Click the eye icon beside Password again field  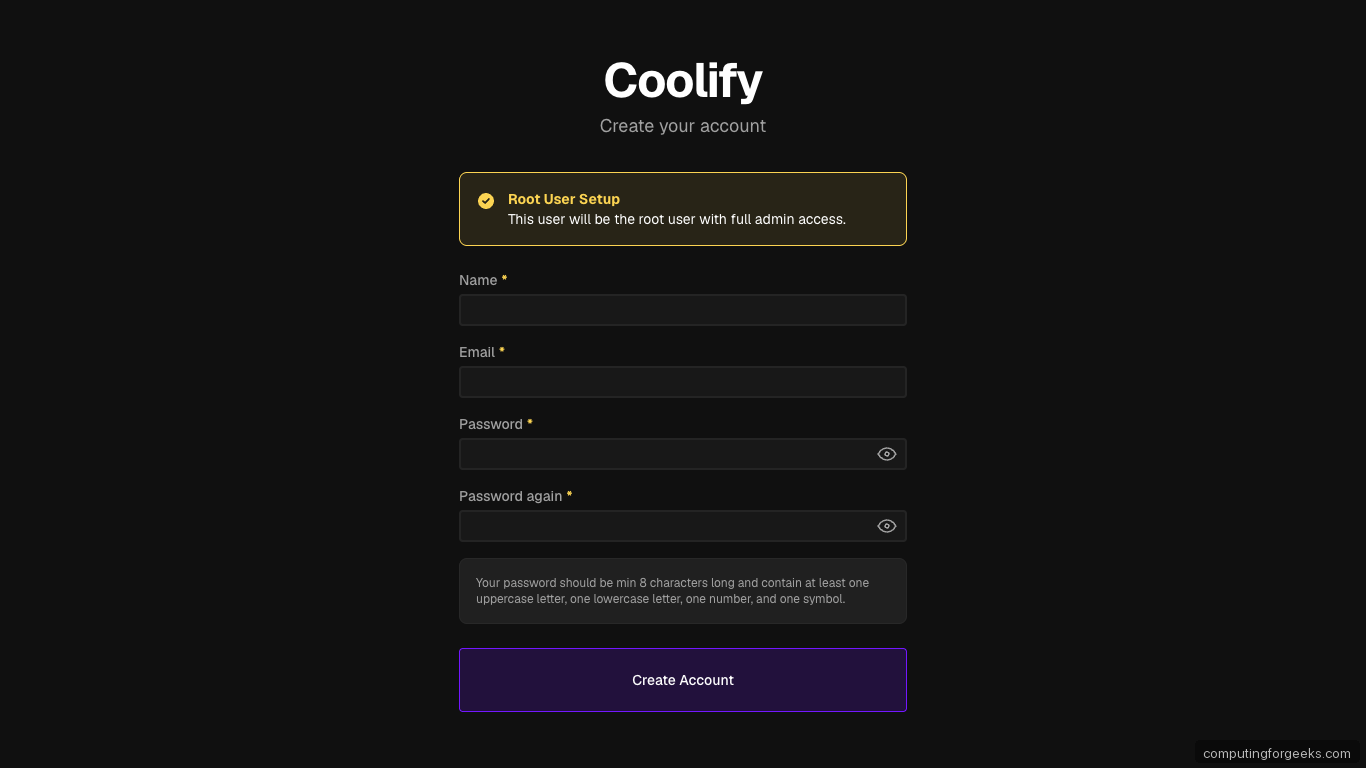point(886,525)
